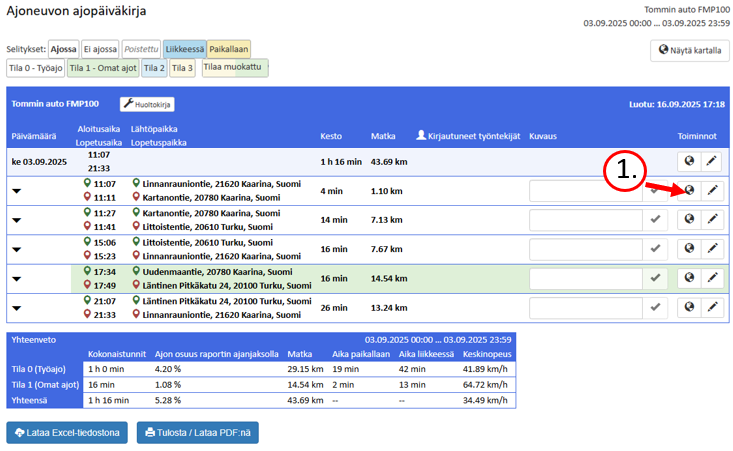Confirm description checkmark for 11:07 trip
Image resolution: width=733 pixels, height=451 pixels.
[655, 191]
